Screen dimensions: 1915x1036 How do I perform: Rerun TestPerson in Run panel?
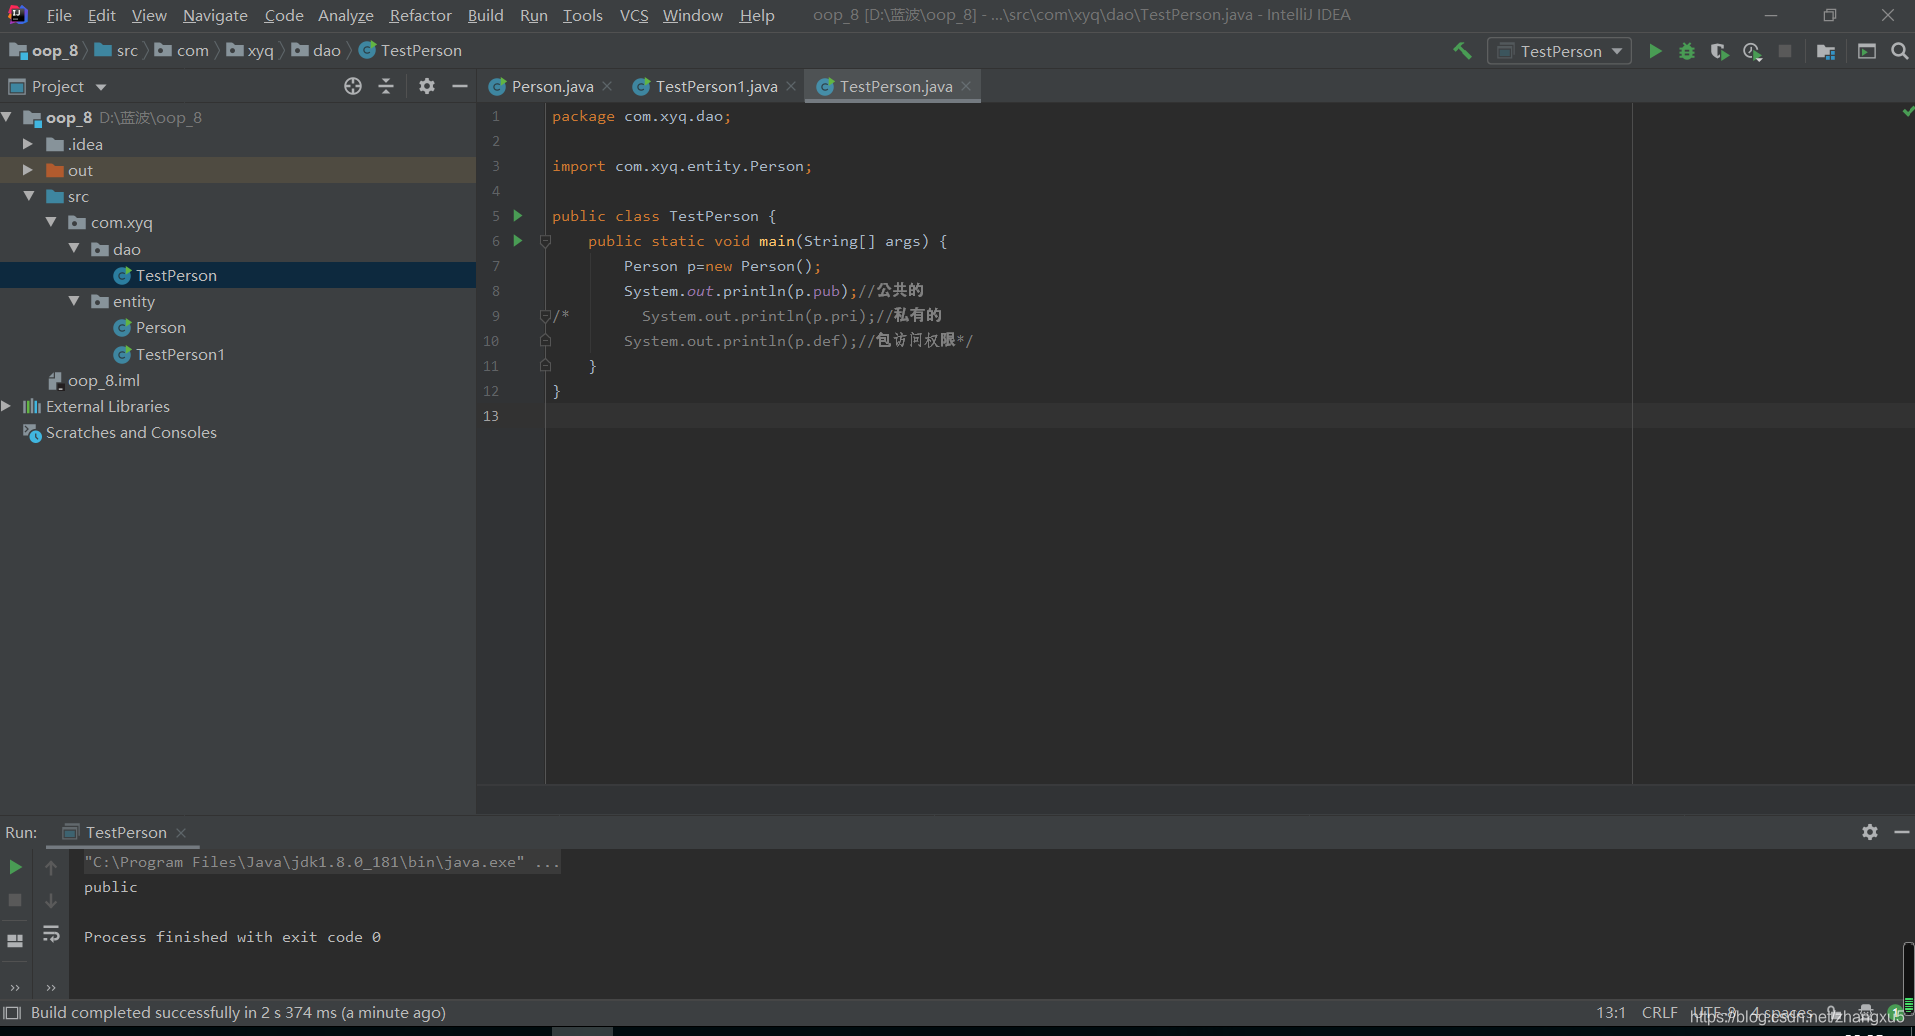click(x=15, y=867)
